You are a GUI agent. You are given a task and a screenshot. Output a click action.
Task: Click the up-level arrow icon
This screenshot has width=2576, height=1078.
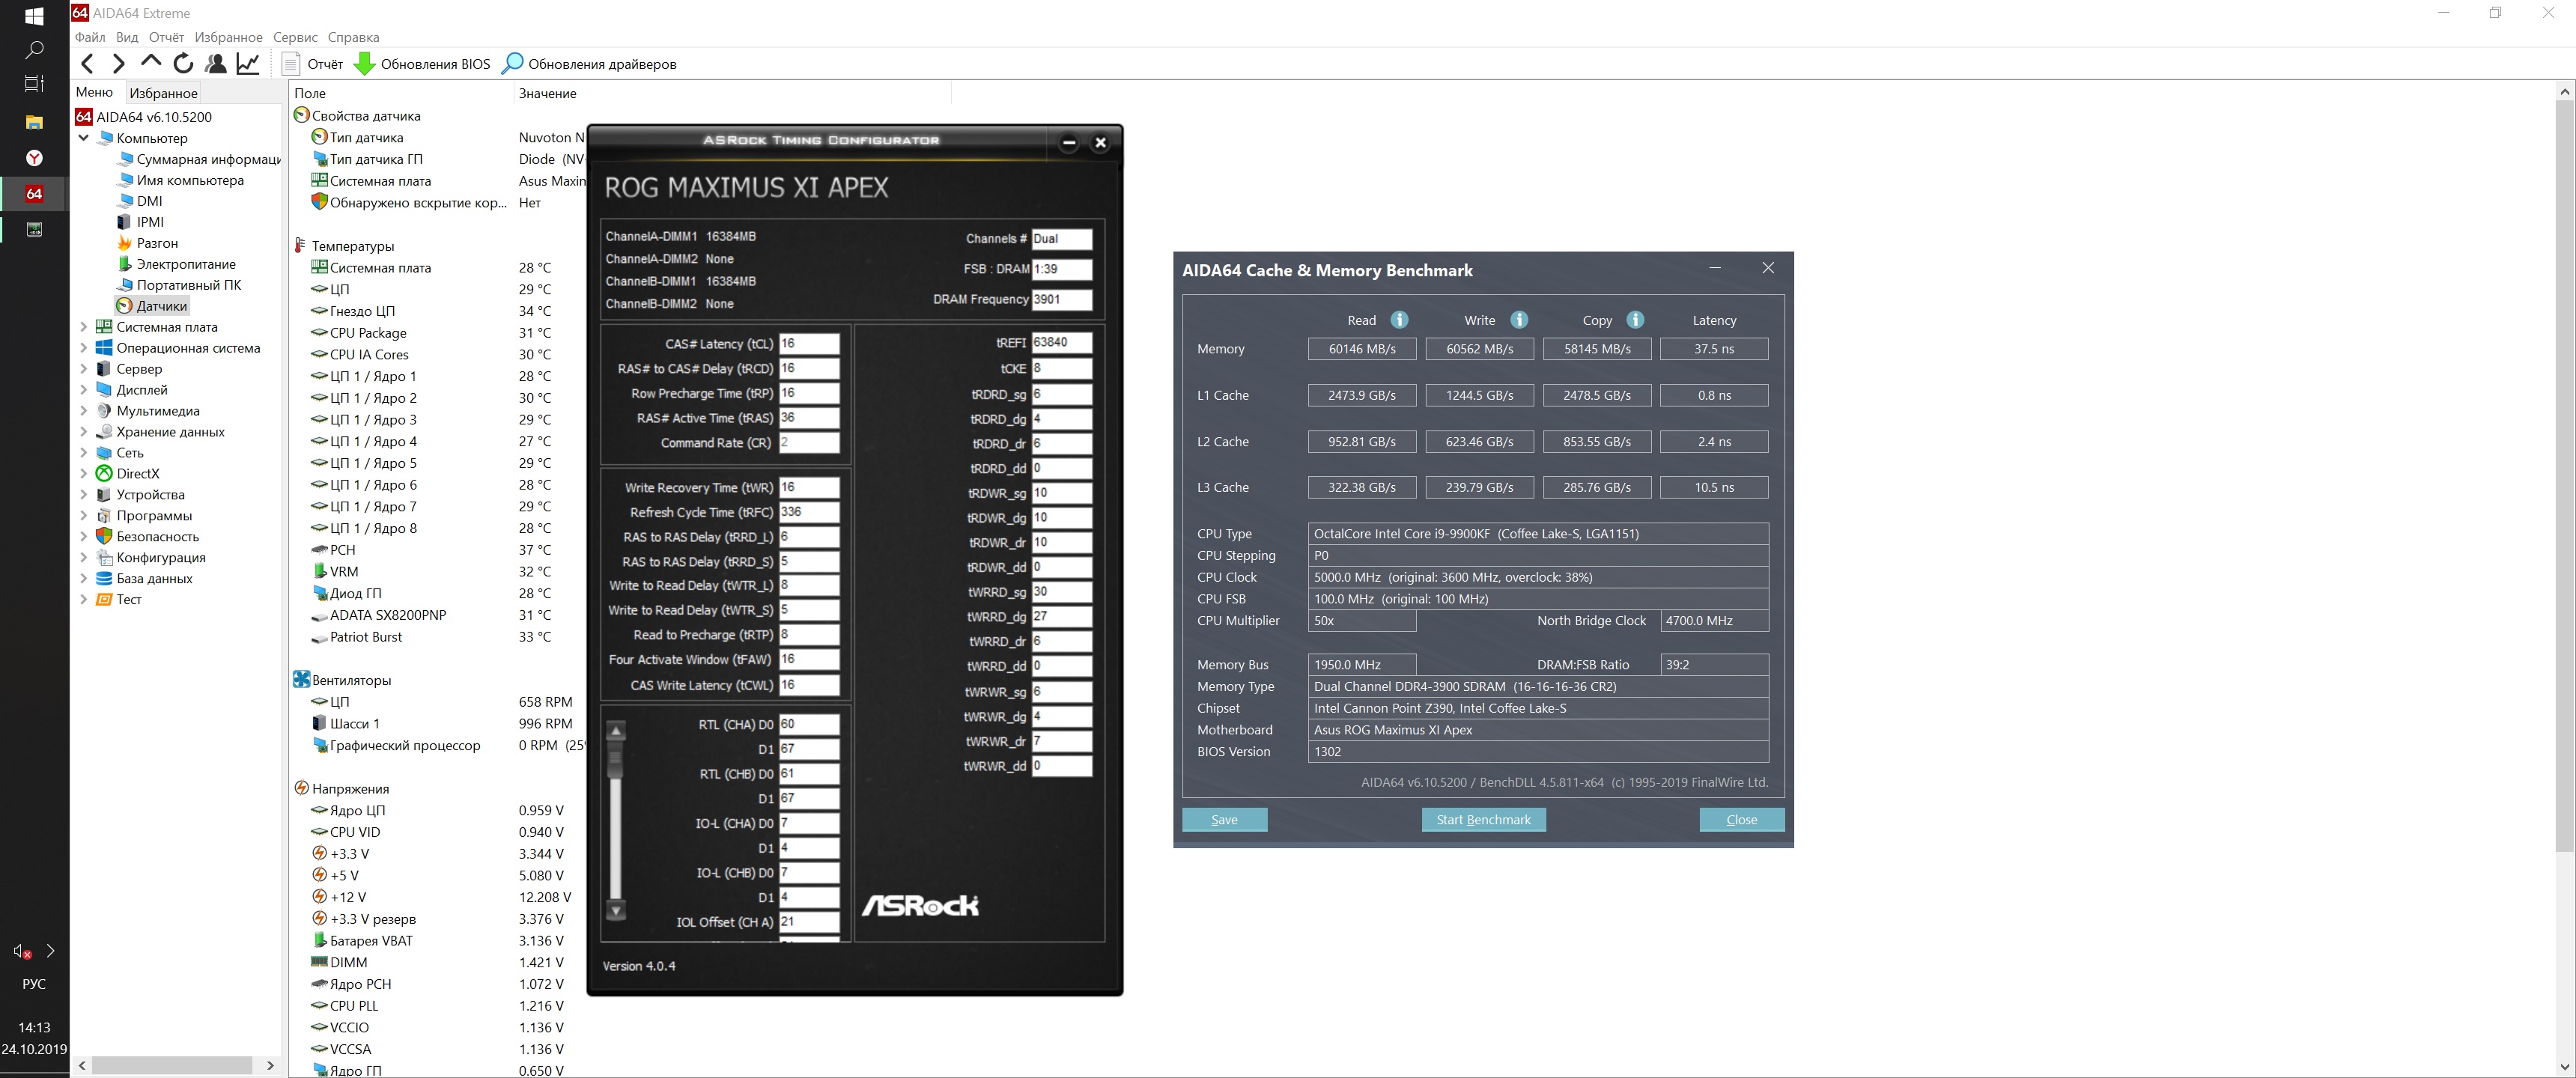tap(151, 62)
